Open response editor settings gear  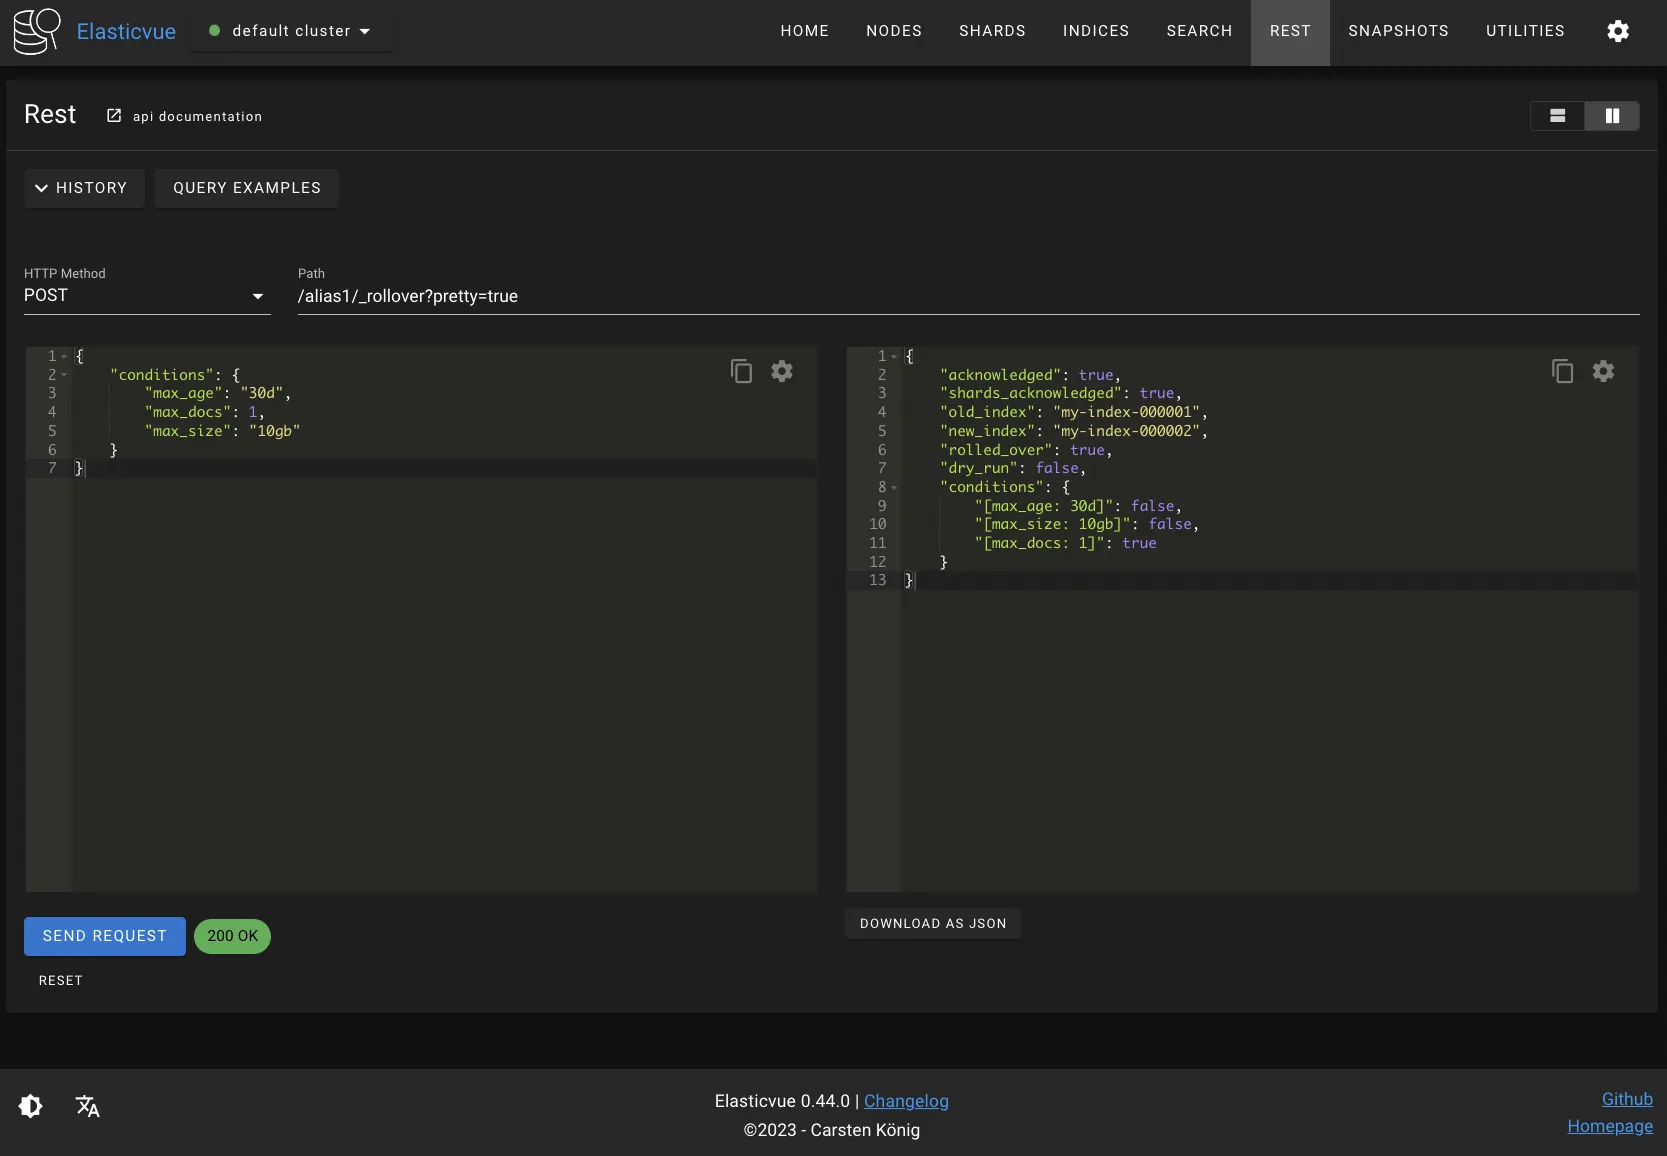click(x=1603, y=371)
